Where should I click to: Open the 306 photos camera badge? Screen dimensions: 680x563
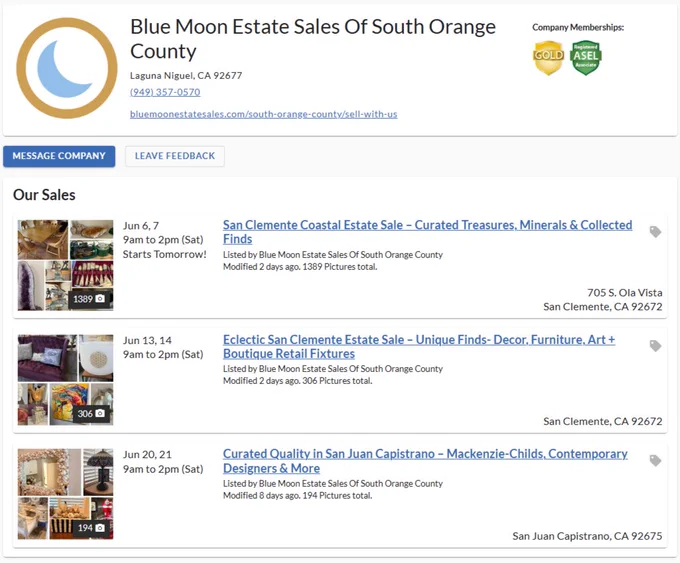[91, 413]
